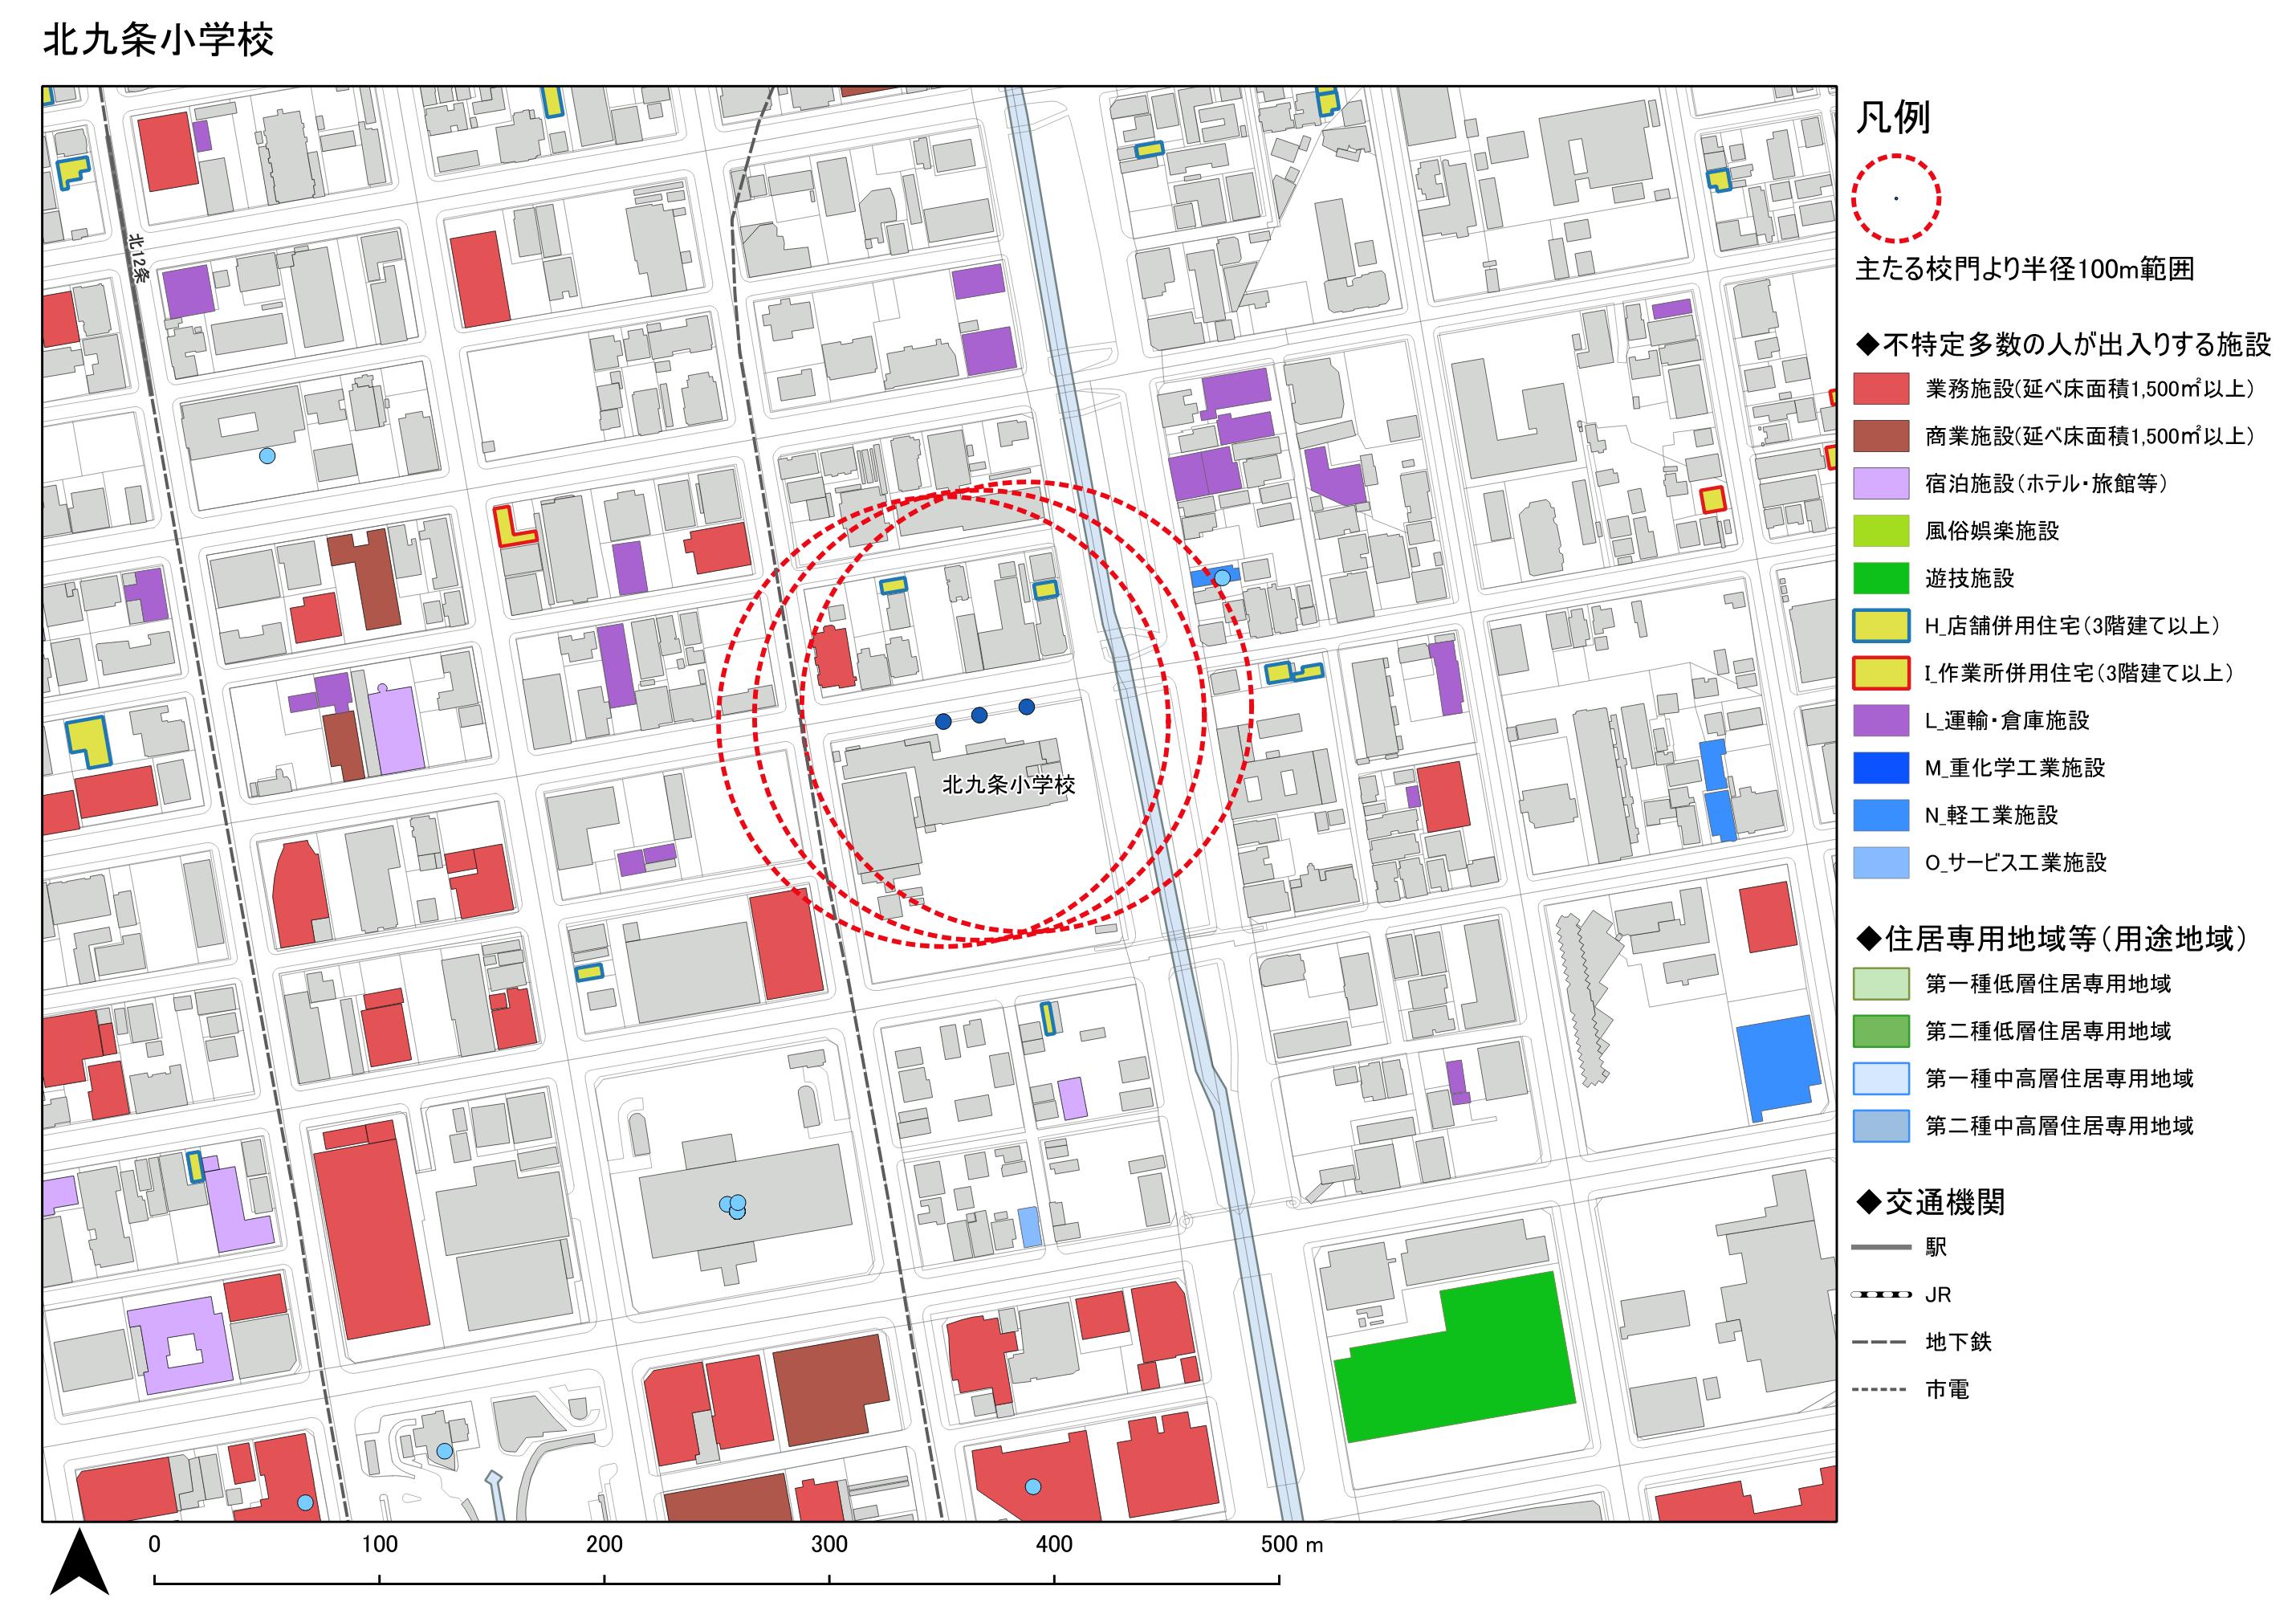Click the middle dark blue school gate dot
This screenshot has height=1610, width=2296.
coord(979,715)
